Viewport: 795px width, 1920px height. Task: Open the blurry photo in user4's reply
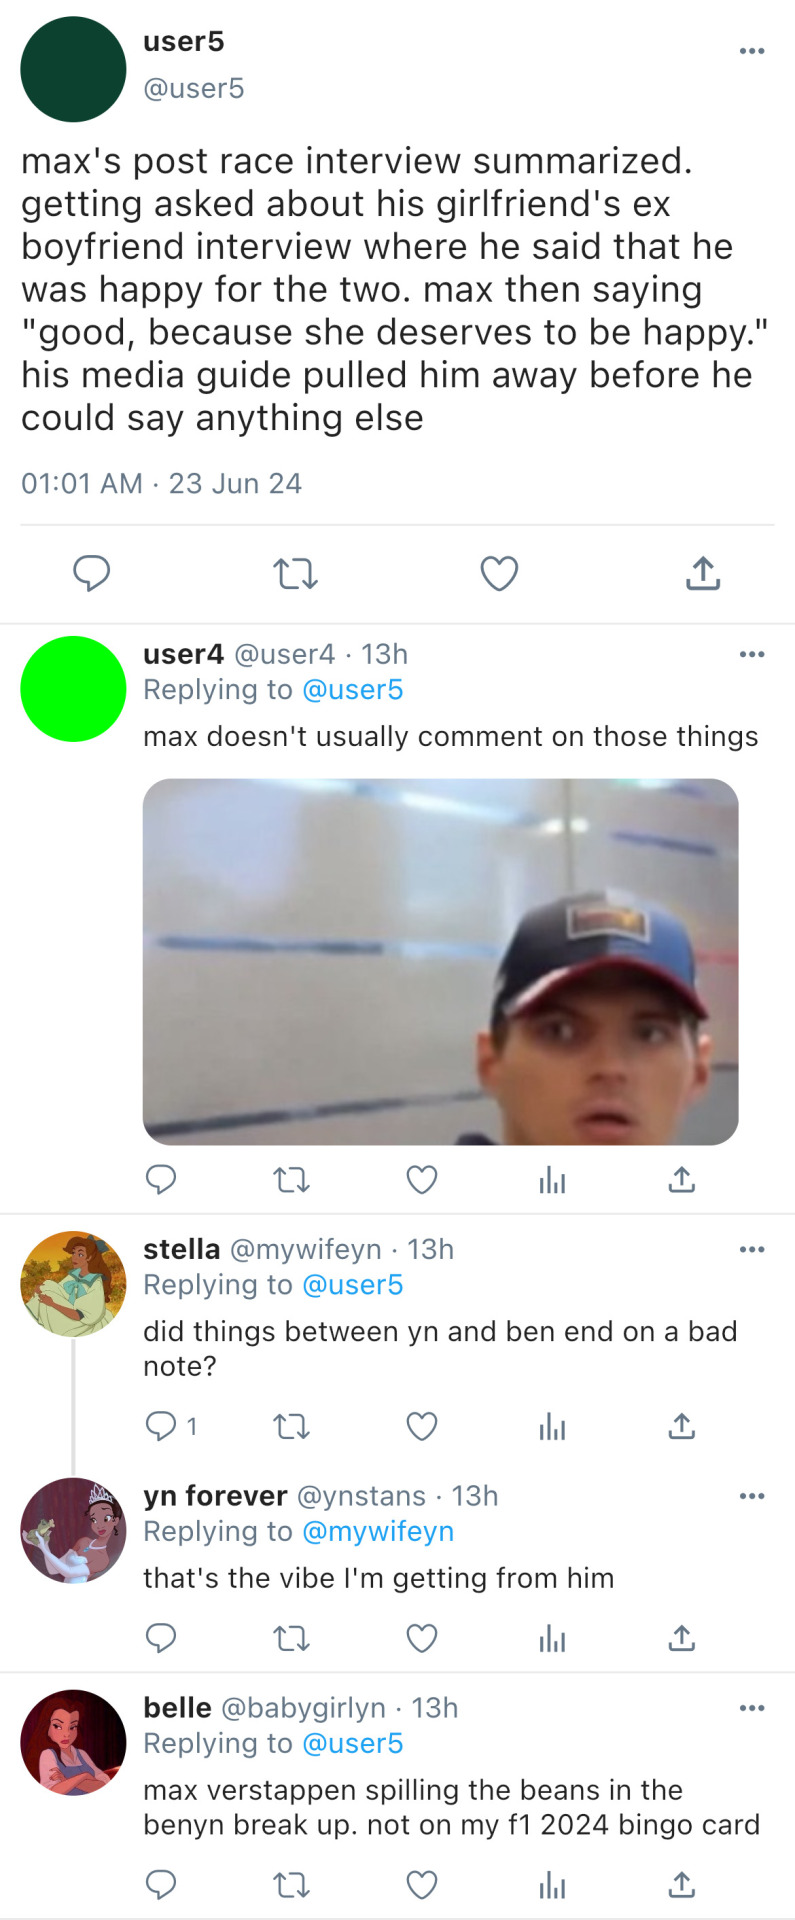[440, 961]
